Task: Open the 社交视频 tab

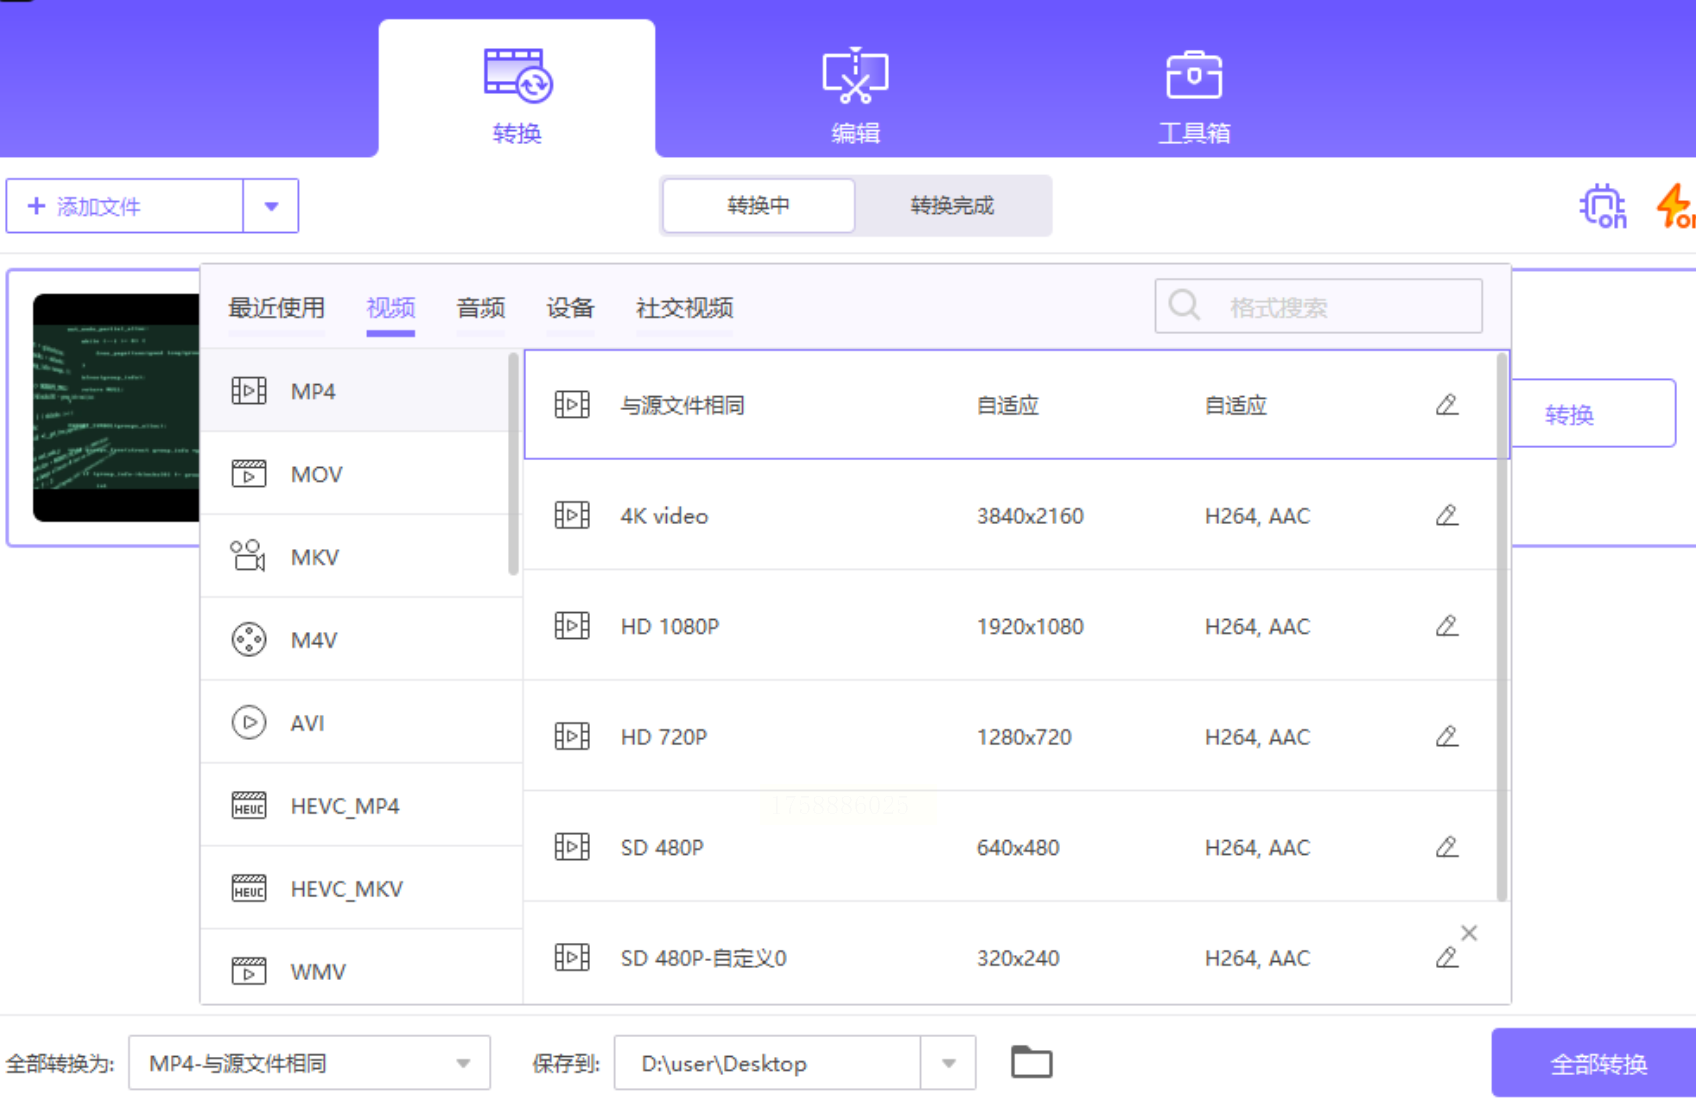Action: click(684, 308)
